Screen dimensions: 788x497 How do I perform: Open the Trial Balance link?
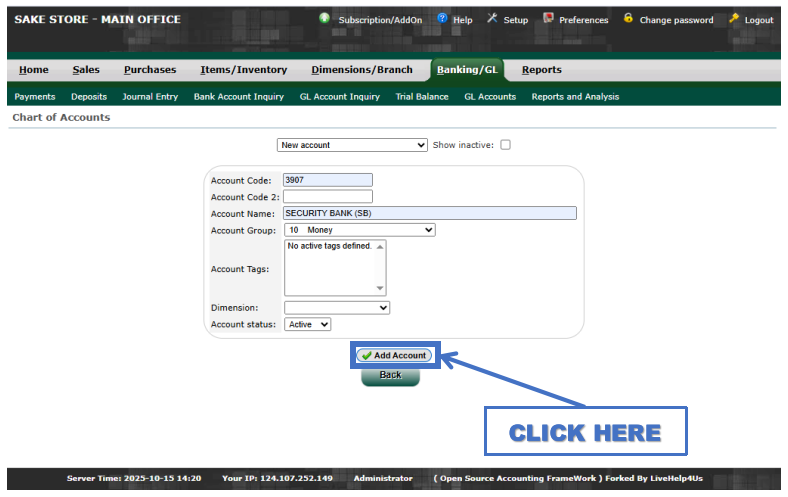[x=422, y=97]
